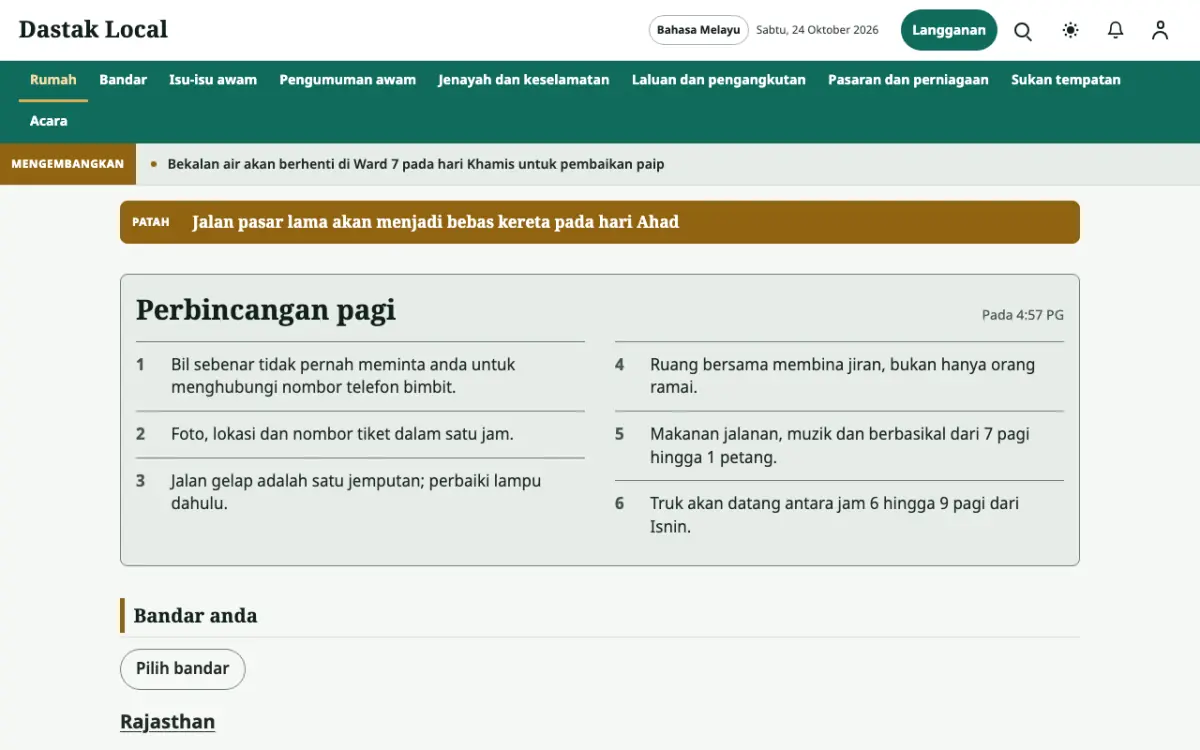Click the PATAH breaking label
The image size is (1200, 750).
pyautogui.click(x=151, y=222)
